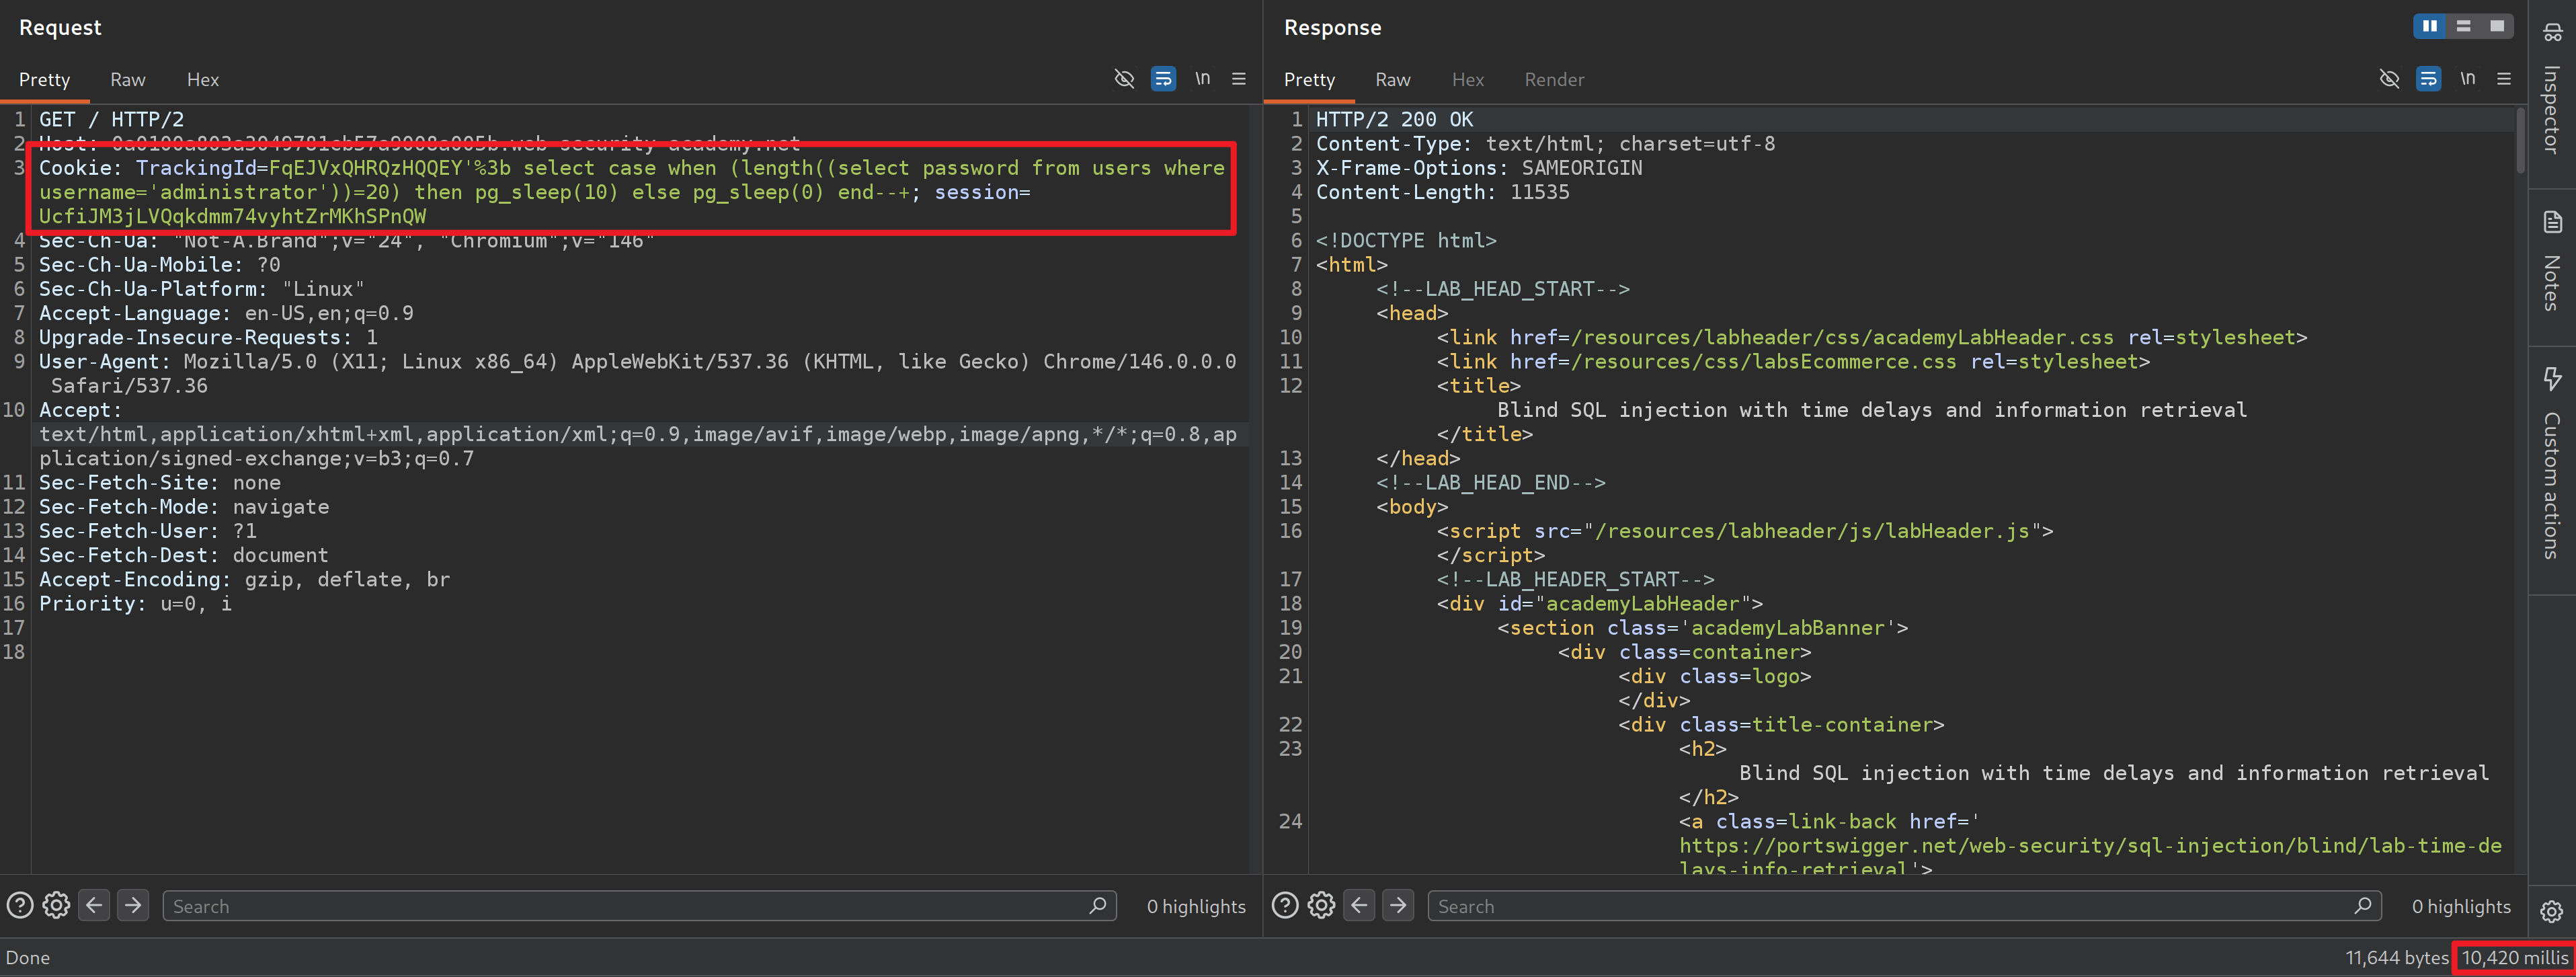Go to previous Response search match arrow
This screenshot has width=2576, height=977.
coord(1359,906)
